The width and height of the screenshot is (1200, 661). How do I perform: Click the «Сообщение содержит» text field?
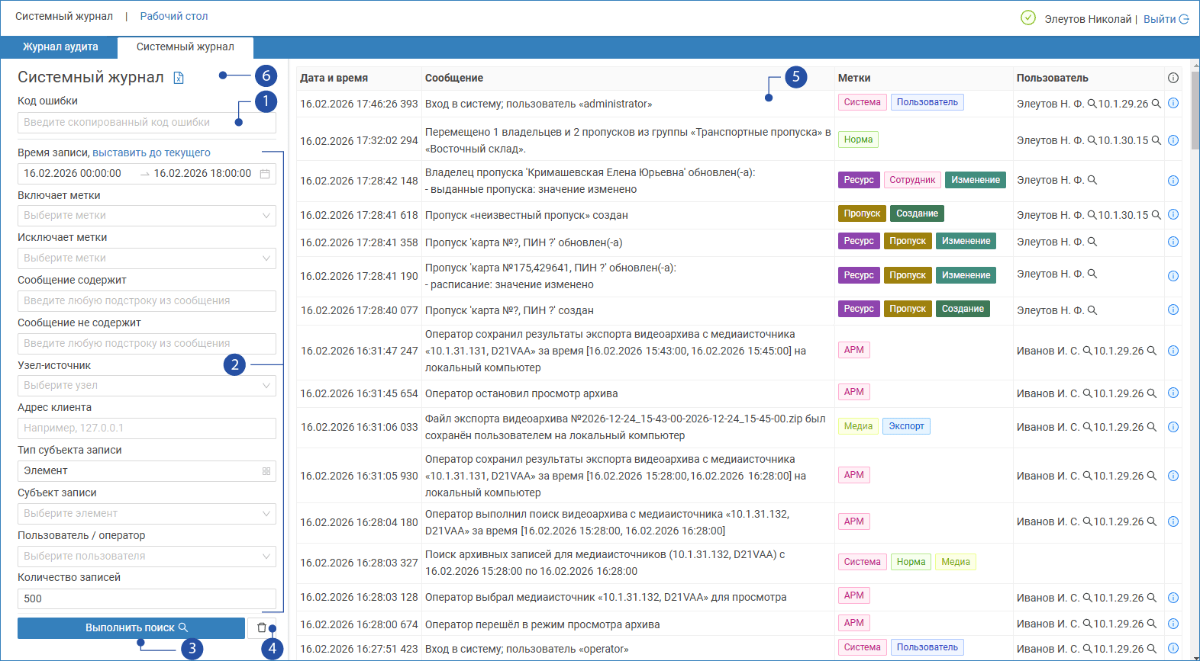point(146,300)
